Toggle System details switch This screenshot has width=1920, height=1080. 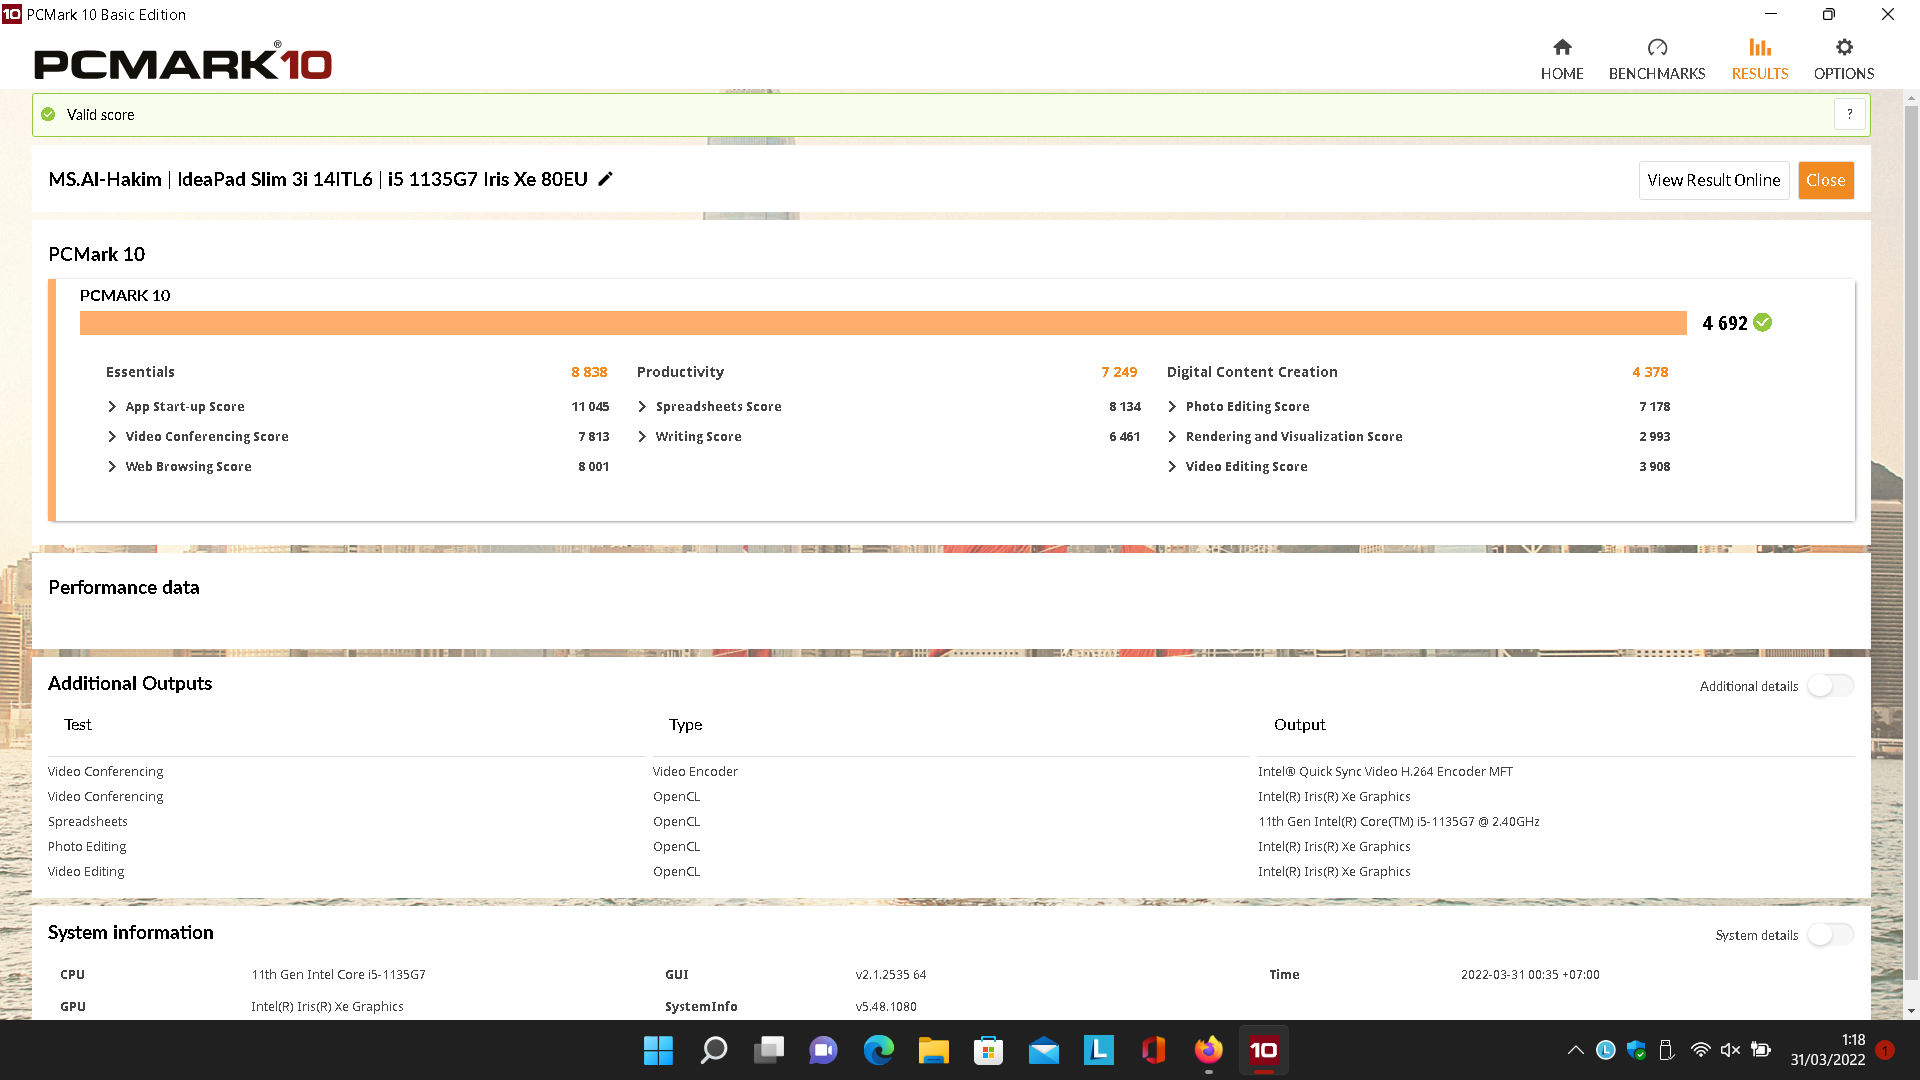click(x=1831, y=935)
